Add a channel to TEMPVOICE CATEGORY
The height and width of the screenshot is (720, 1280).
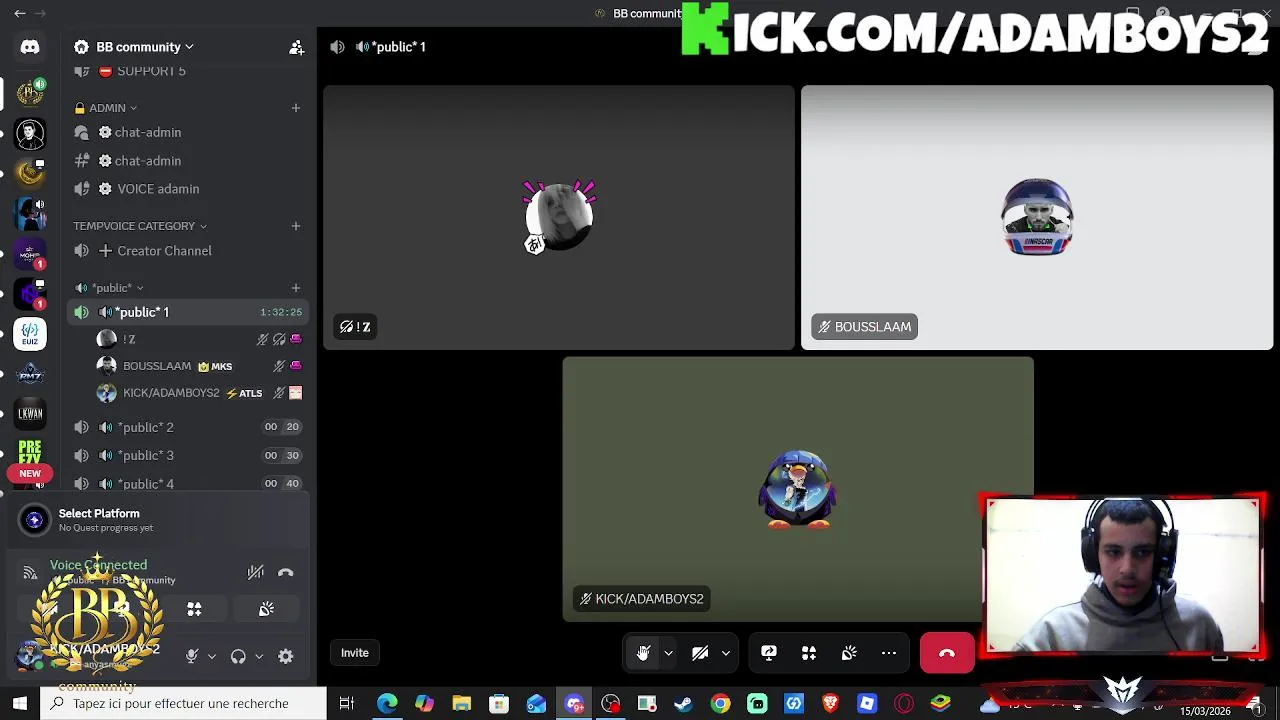(295, 226)
